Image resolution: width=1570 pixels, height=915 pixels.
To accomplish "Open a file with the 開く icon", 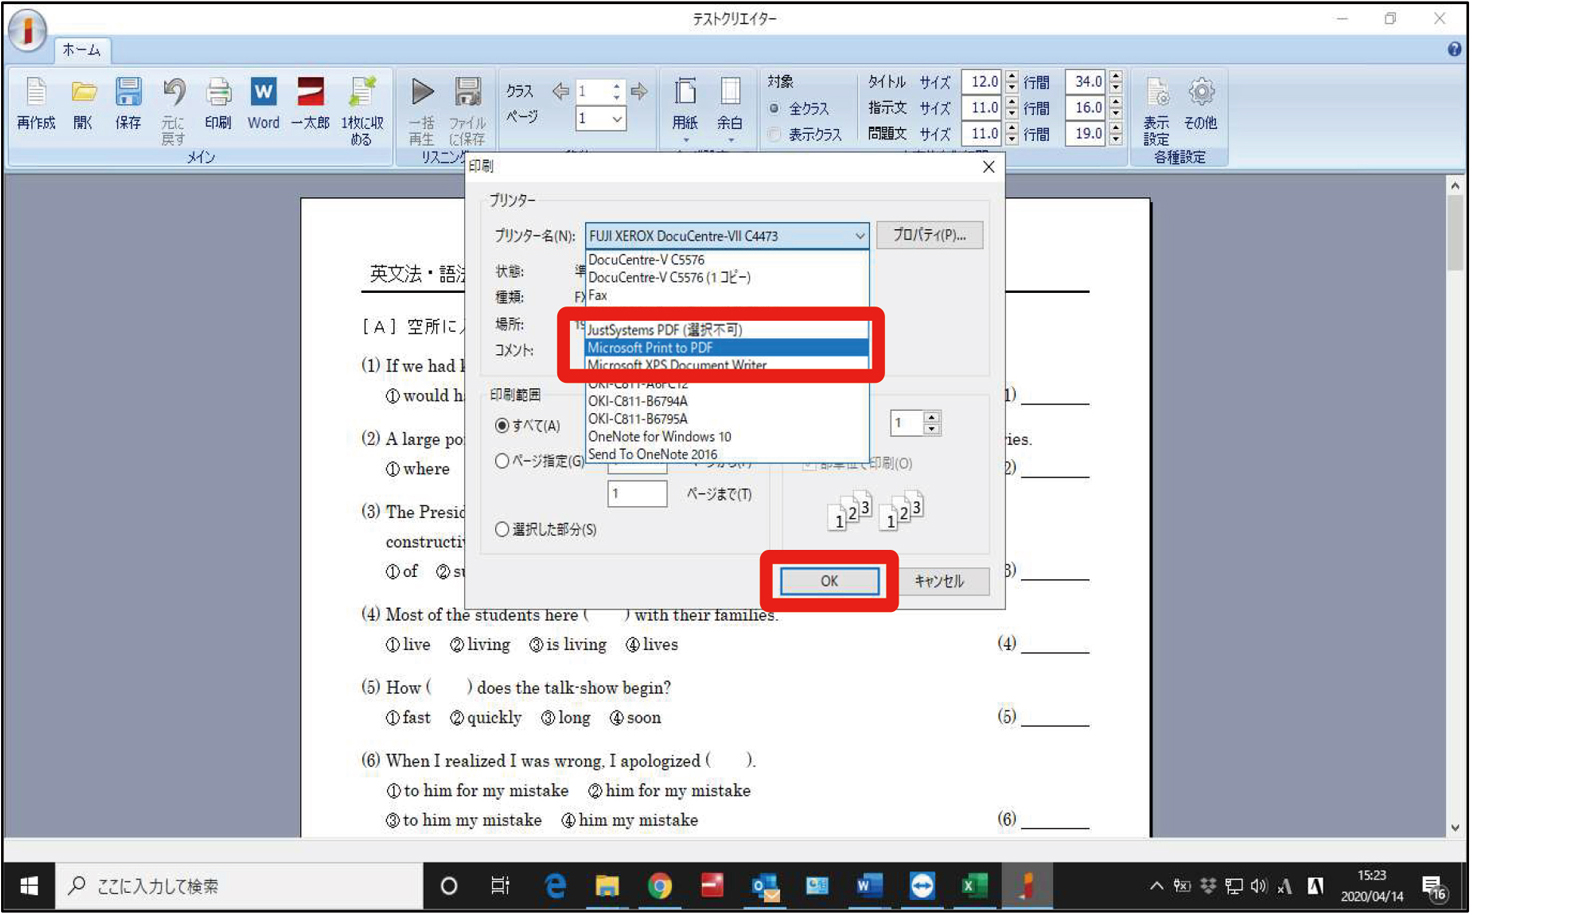I will [83, 95].
